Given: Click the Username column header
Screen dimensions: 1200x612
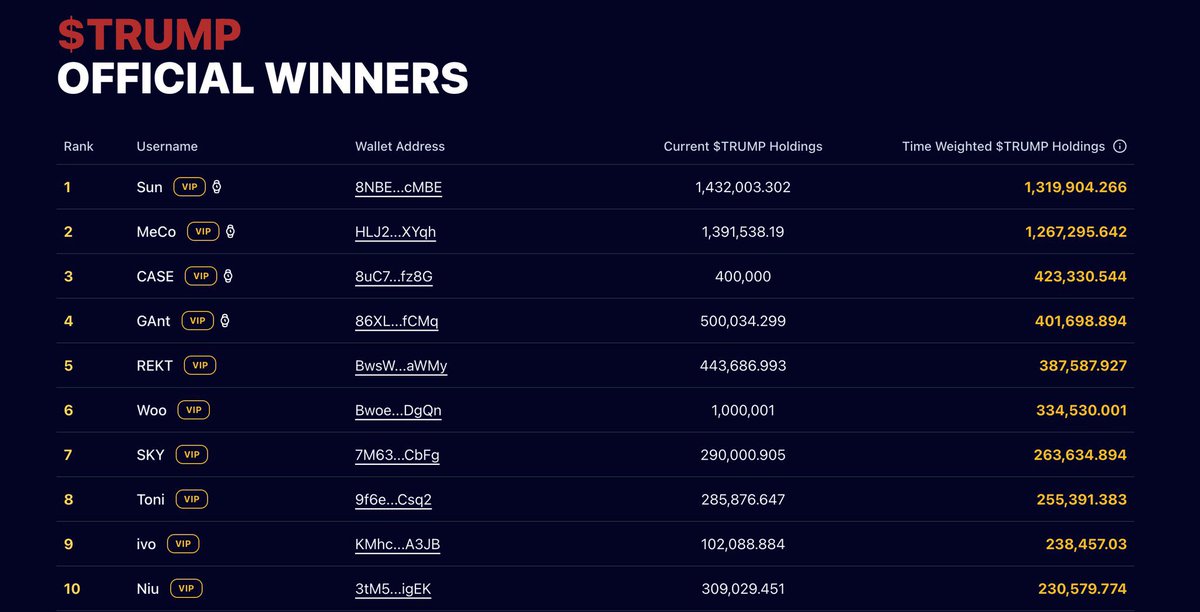Looking at the screenshot, I should pyautogui.click(x=167, y=146).
